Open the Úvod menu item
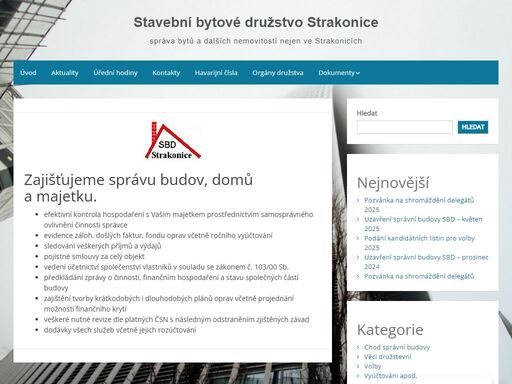512x384 pixels. [x=28, y=73]
